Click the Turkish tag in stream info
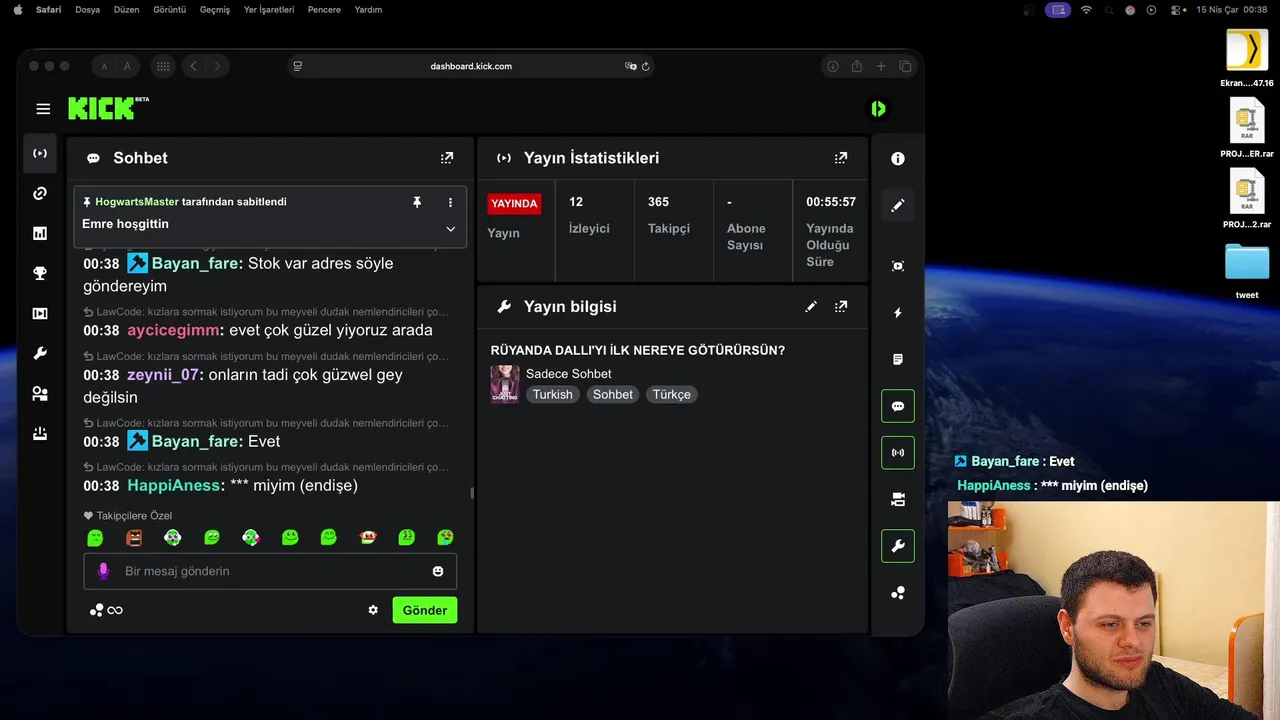This screenshot has width=1280, height=720. click(553, 394)
